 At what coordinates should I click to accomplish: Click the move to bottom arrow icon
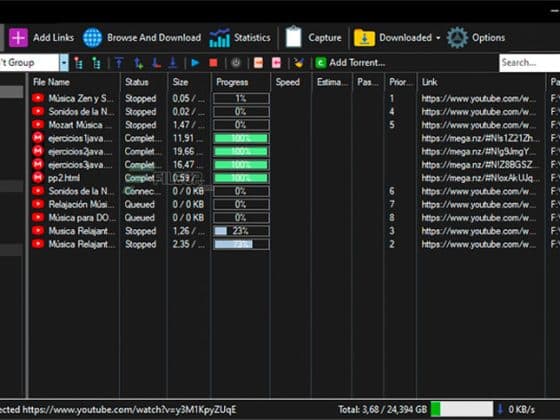click(x=173, y=63)
